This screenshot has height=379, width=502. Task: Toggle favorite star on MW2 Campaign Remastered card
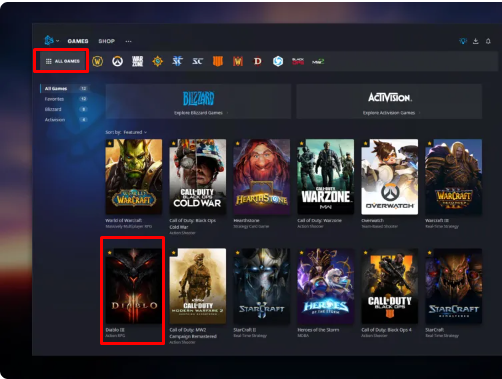(x=173, y=253)
